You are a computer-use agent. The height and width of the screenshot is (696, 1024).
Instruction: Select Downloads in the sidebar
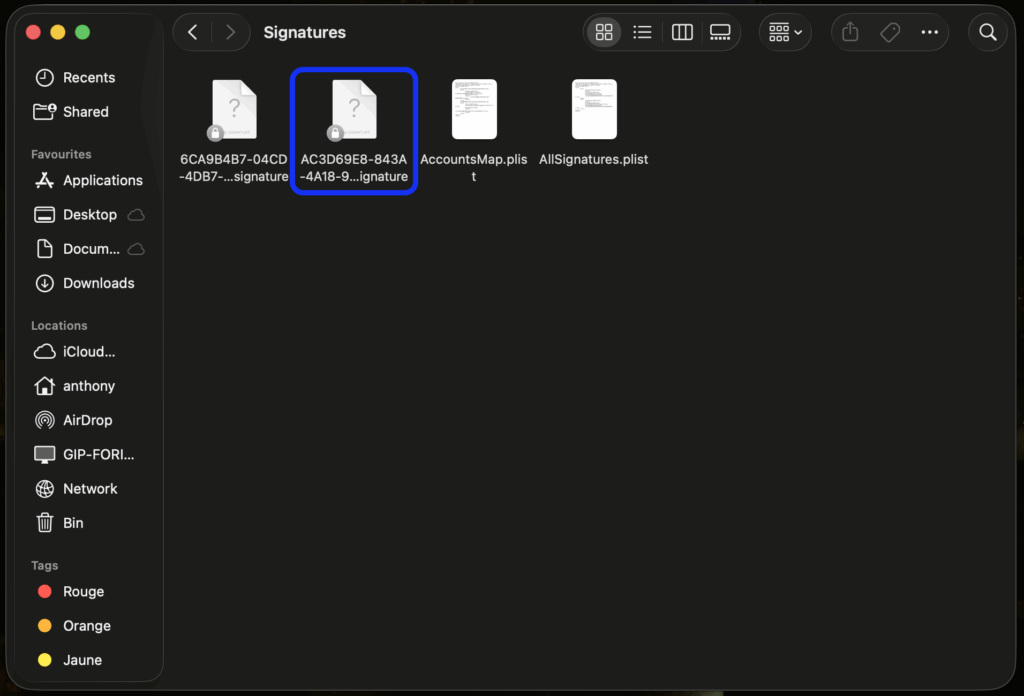(98, 284)
